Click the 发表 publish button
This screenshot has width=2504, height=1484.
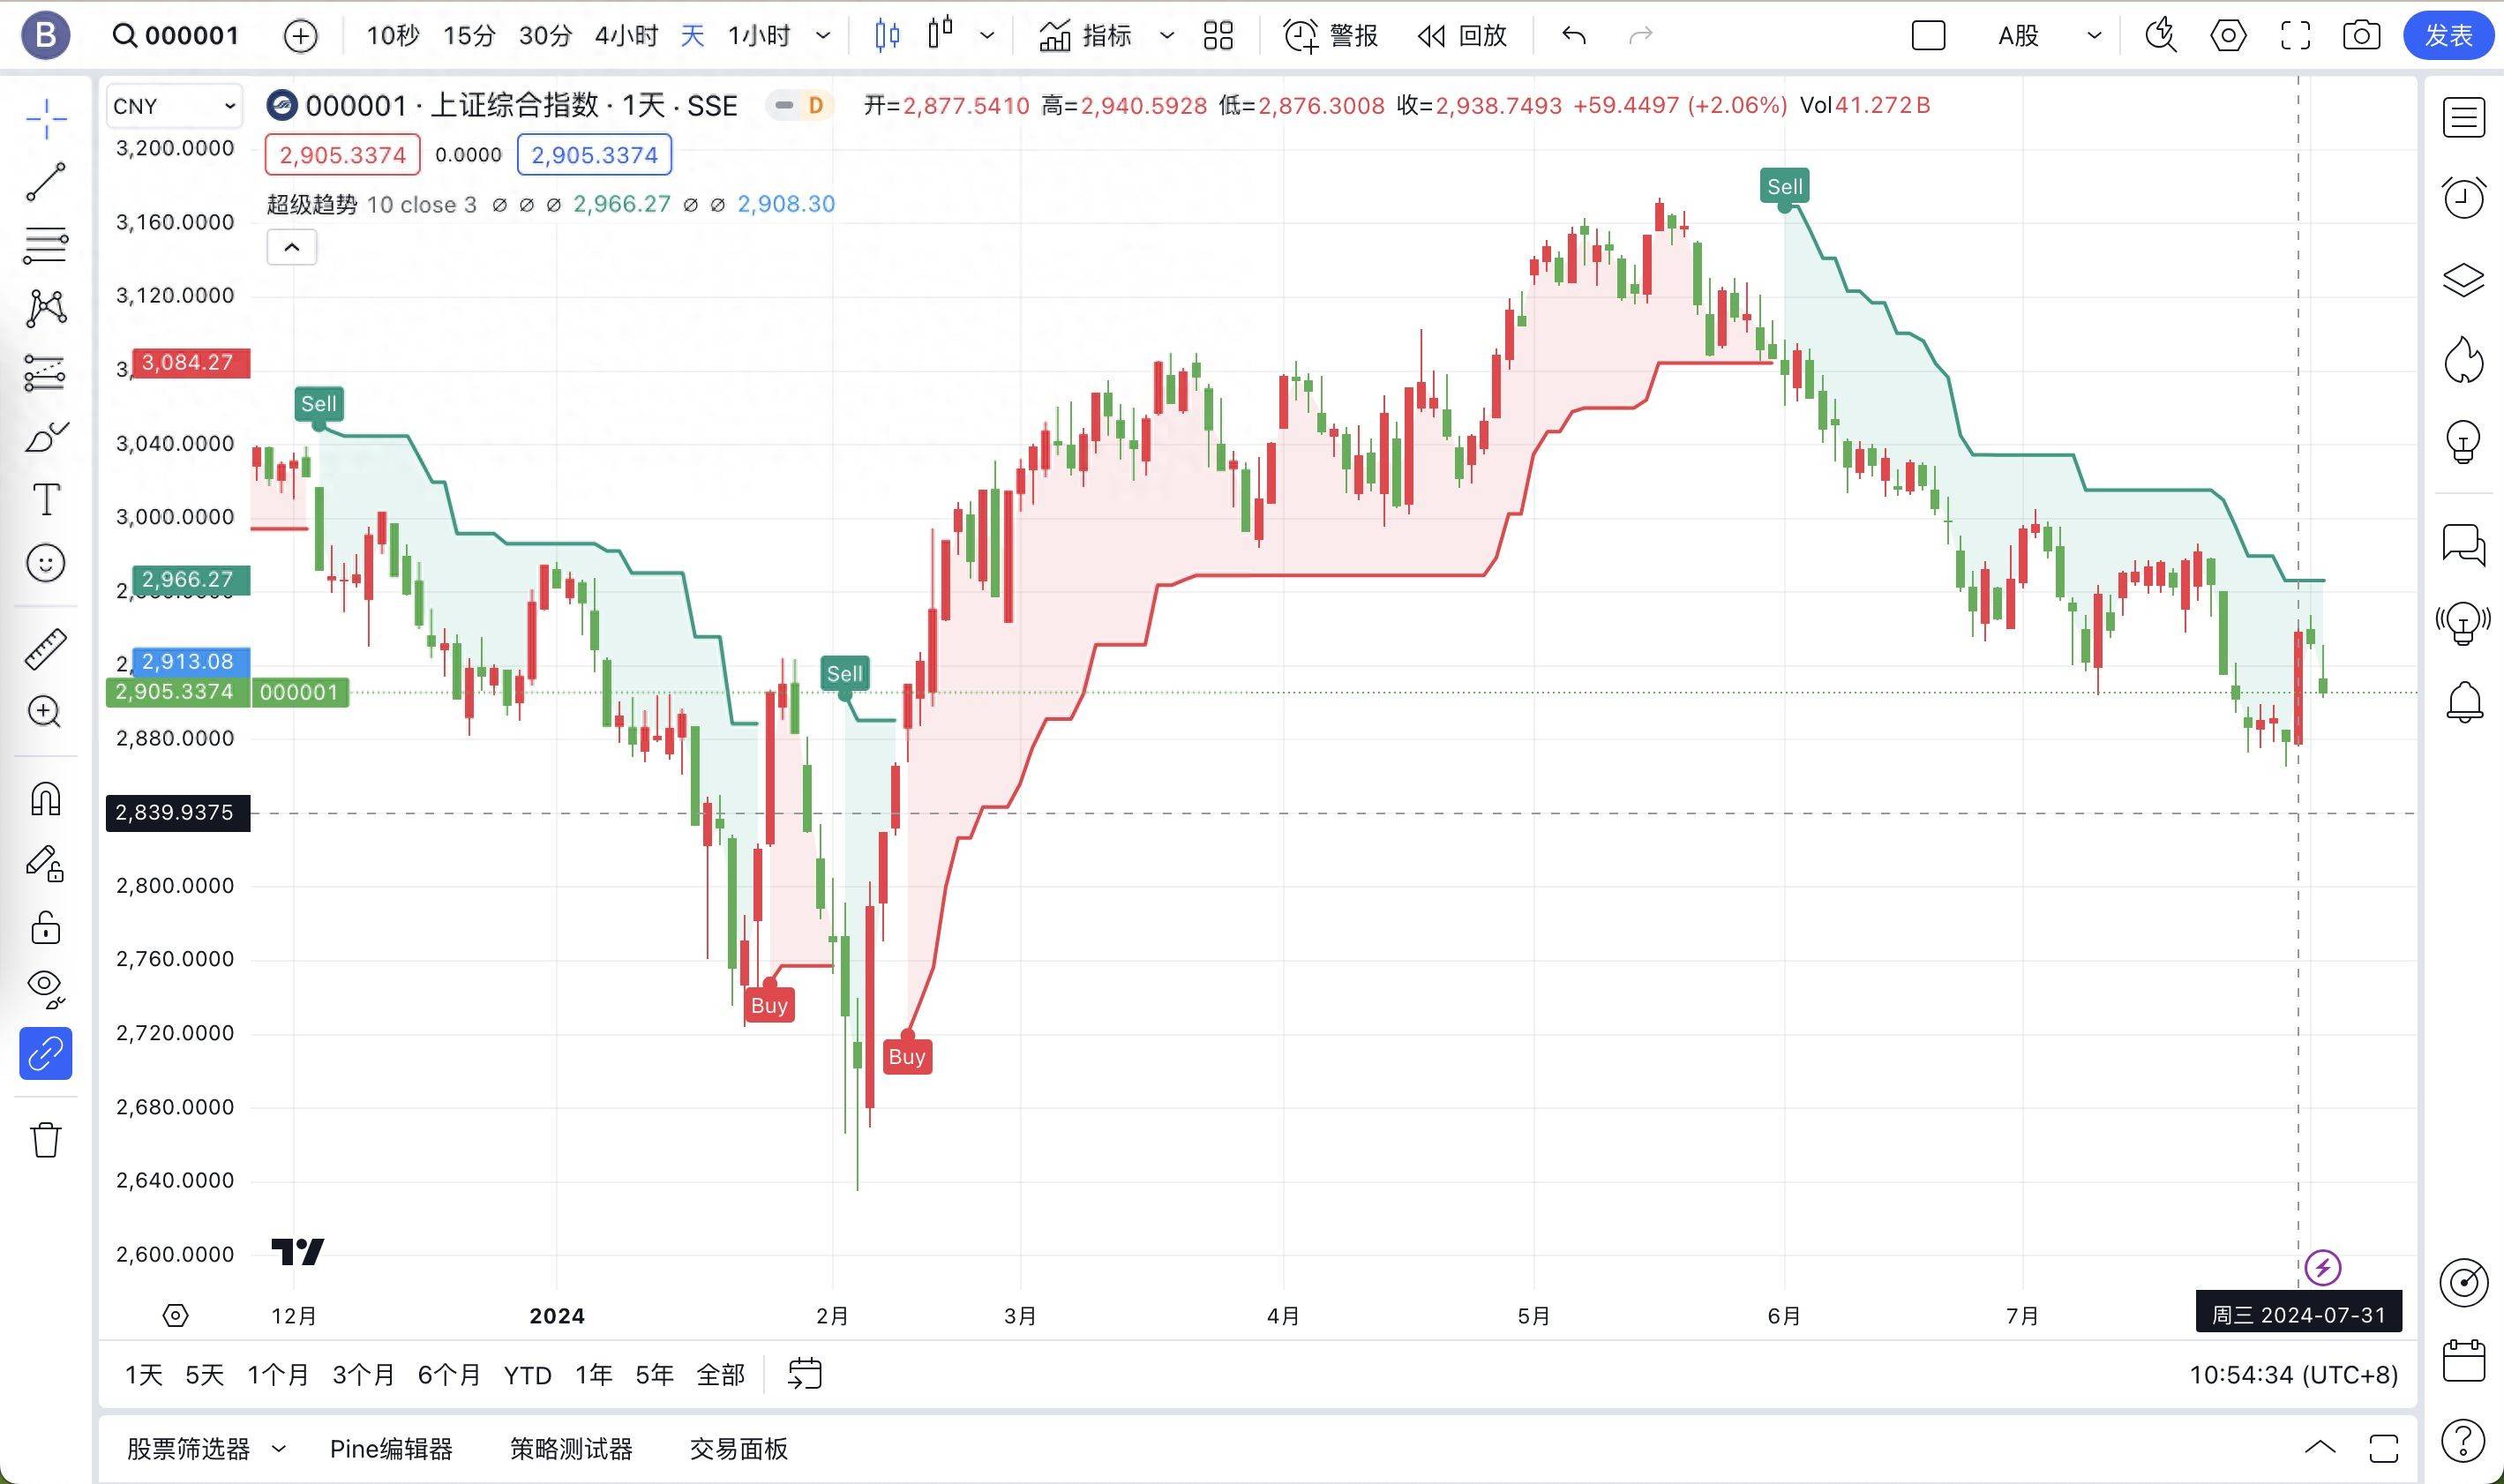[2448, 36]
